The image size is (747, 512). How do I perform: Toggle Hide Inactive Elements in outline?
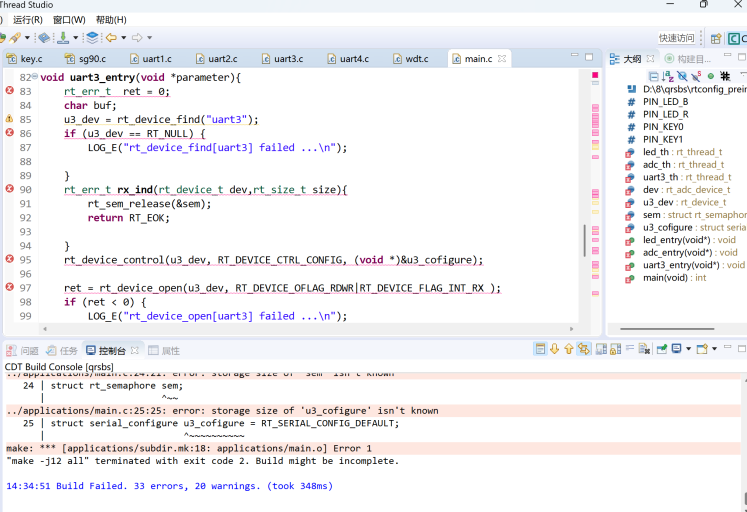click(x=725, y=76)
